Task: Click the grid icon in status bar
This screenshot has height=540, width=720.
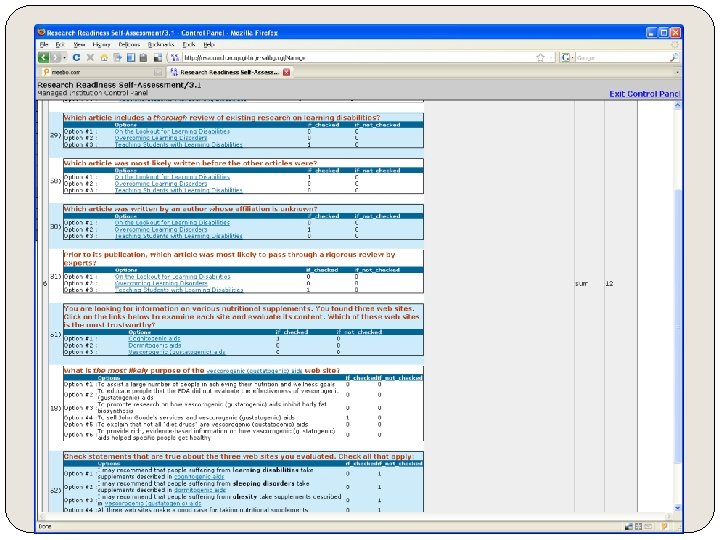Action: click(x=638, y=526)
